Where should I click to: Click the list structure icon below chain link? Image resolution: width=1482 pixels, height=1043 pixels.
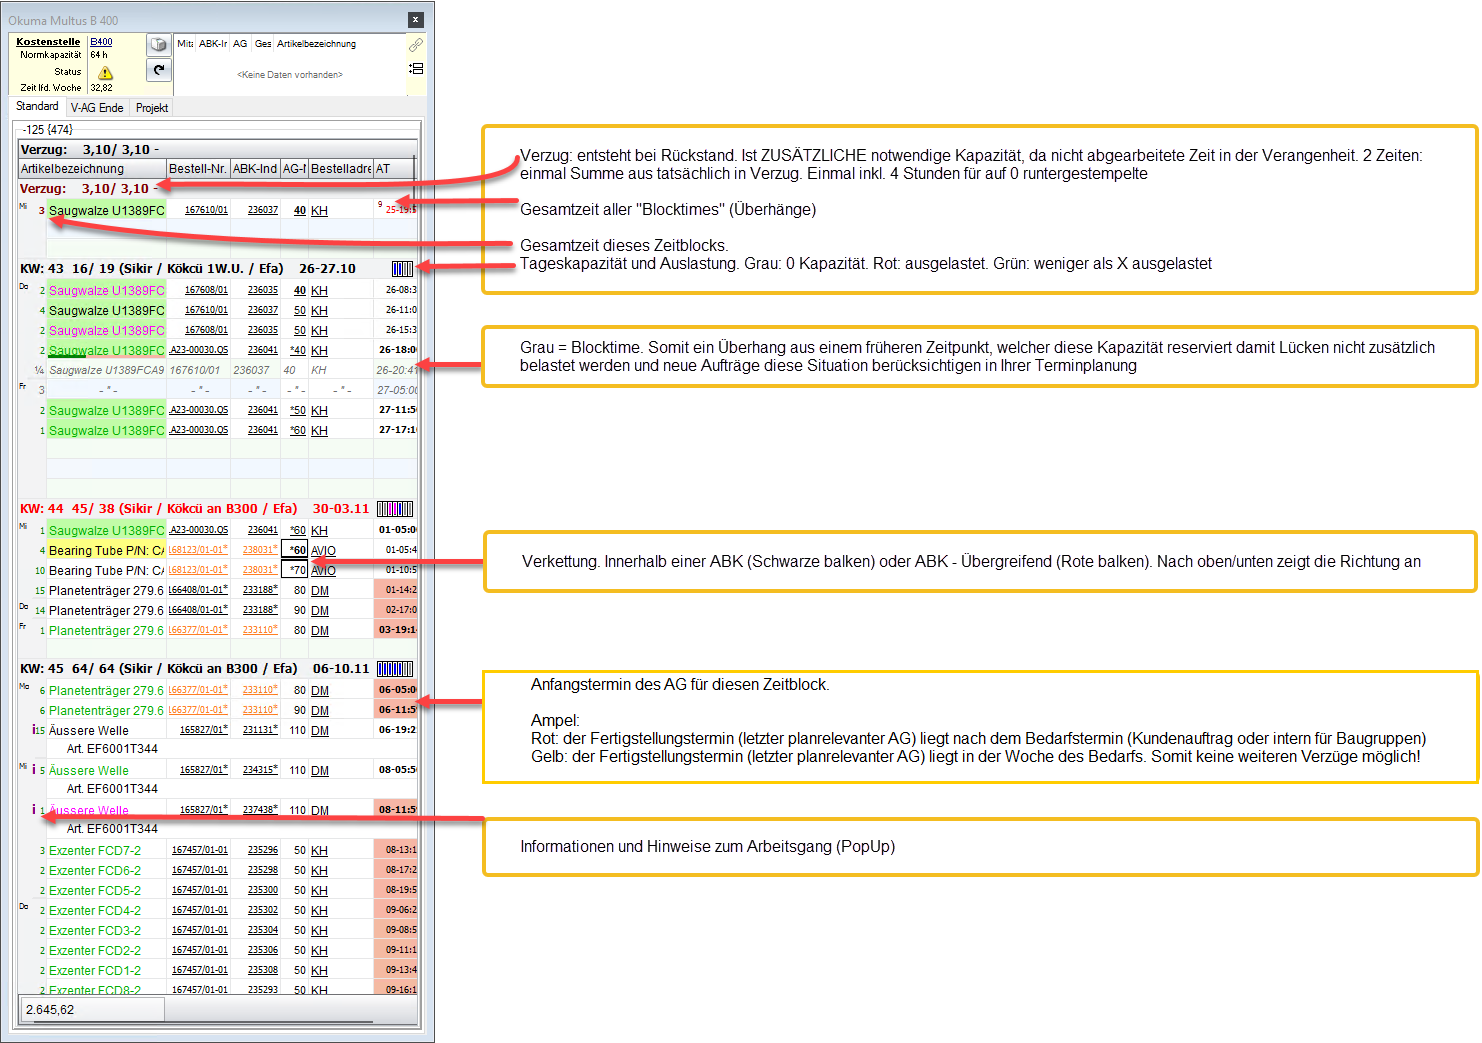(x=416, y=68)
